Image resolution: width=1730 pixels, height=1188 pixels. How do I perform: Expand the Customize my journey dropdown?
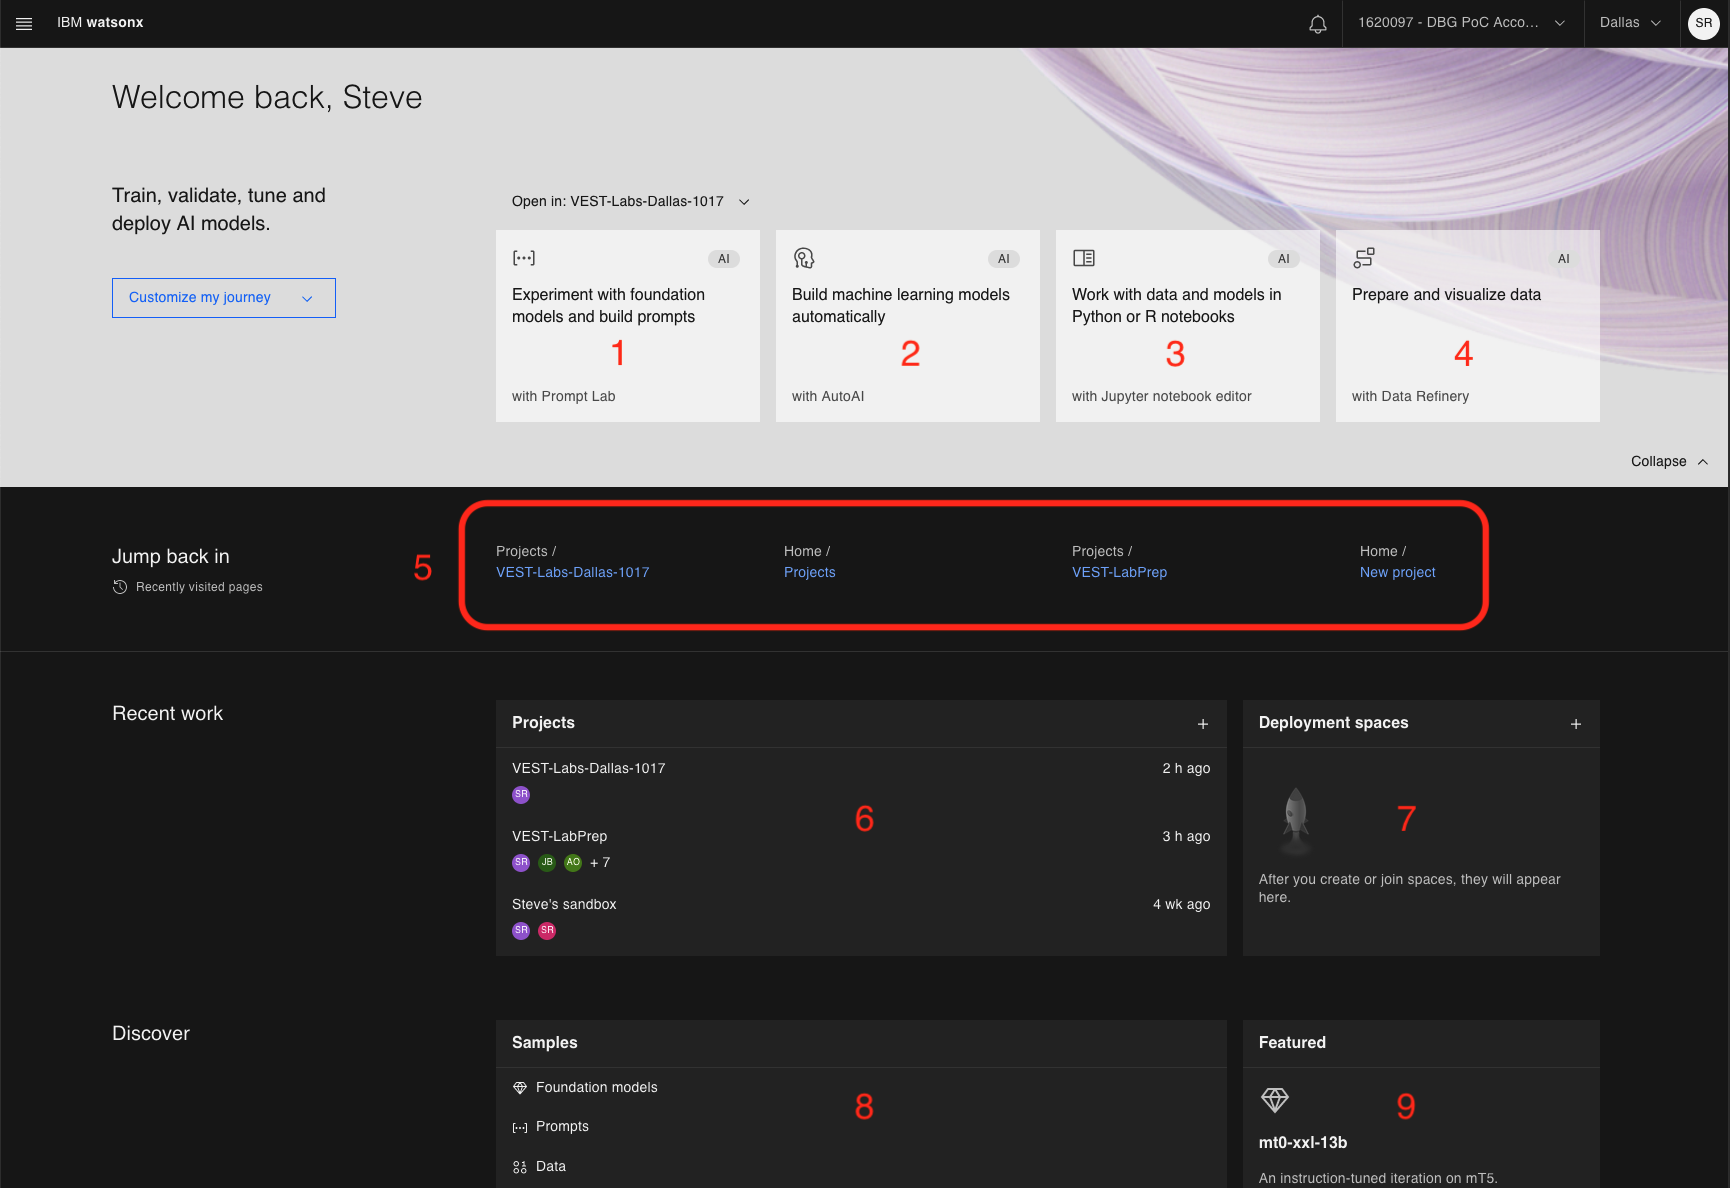224,298
